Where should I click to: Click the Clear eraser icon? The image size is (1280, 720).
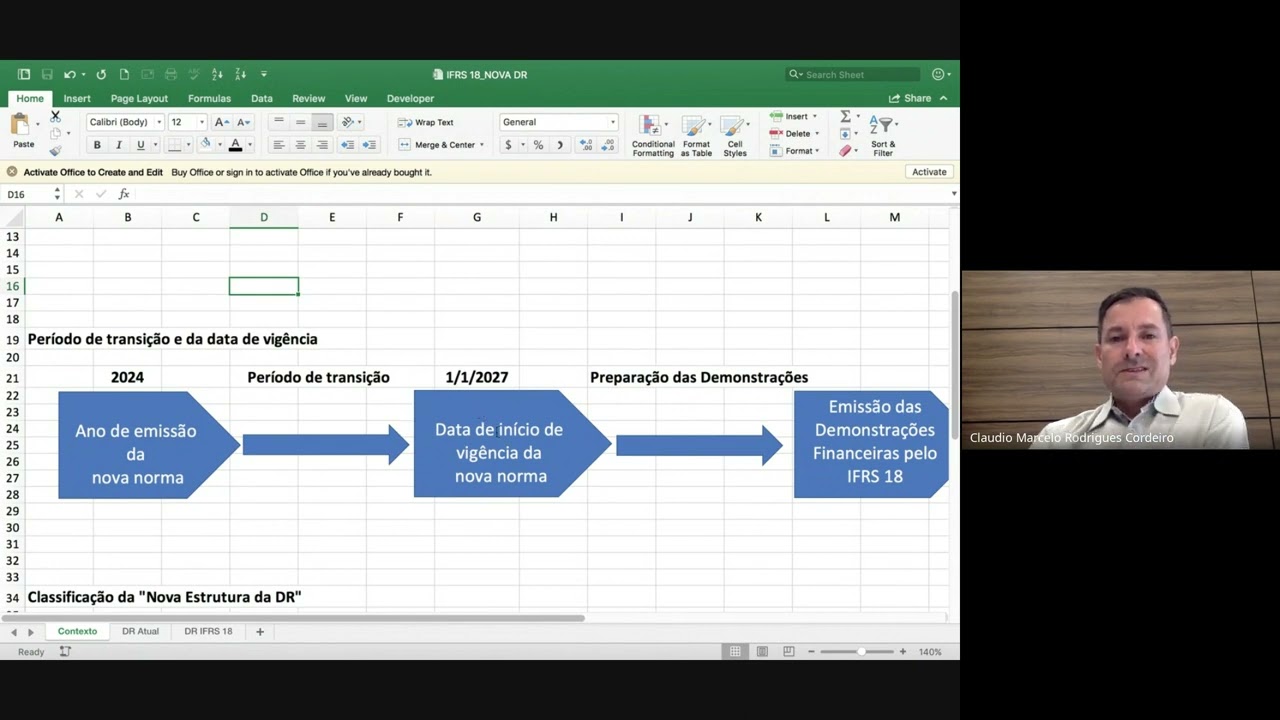click(x=846, y=151)
